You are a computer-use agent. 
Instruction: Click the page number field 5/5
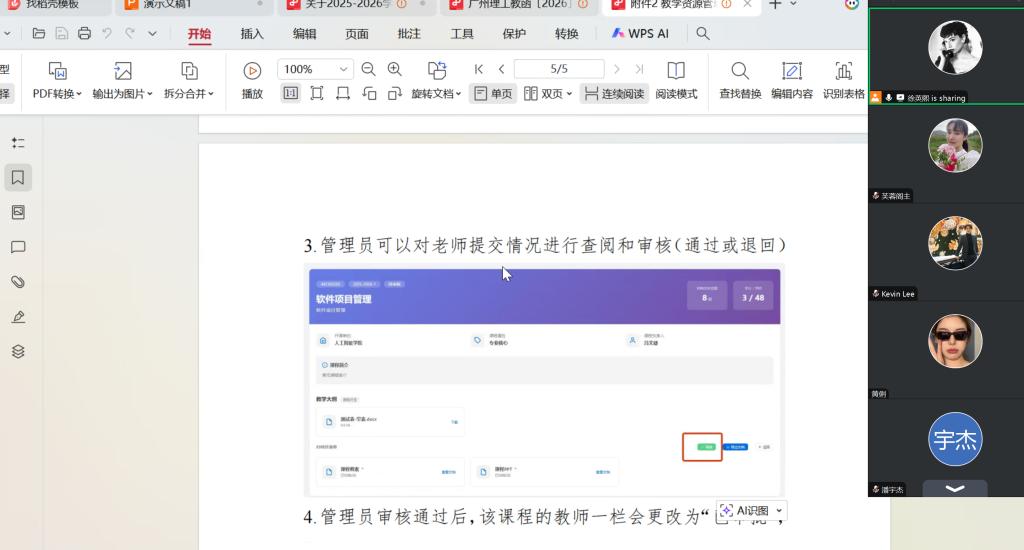(559, 69)
